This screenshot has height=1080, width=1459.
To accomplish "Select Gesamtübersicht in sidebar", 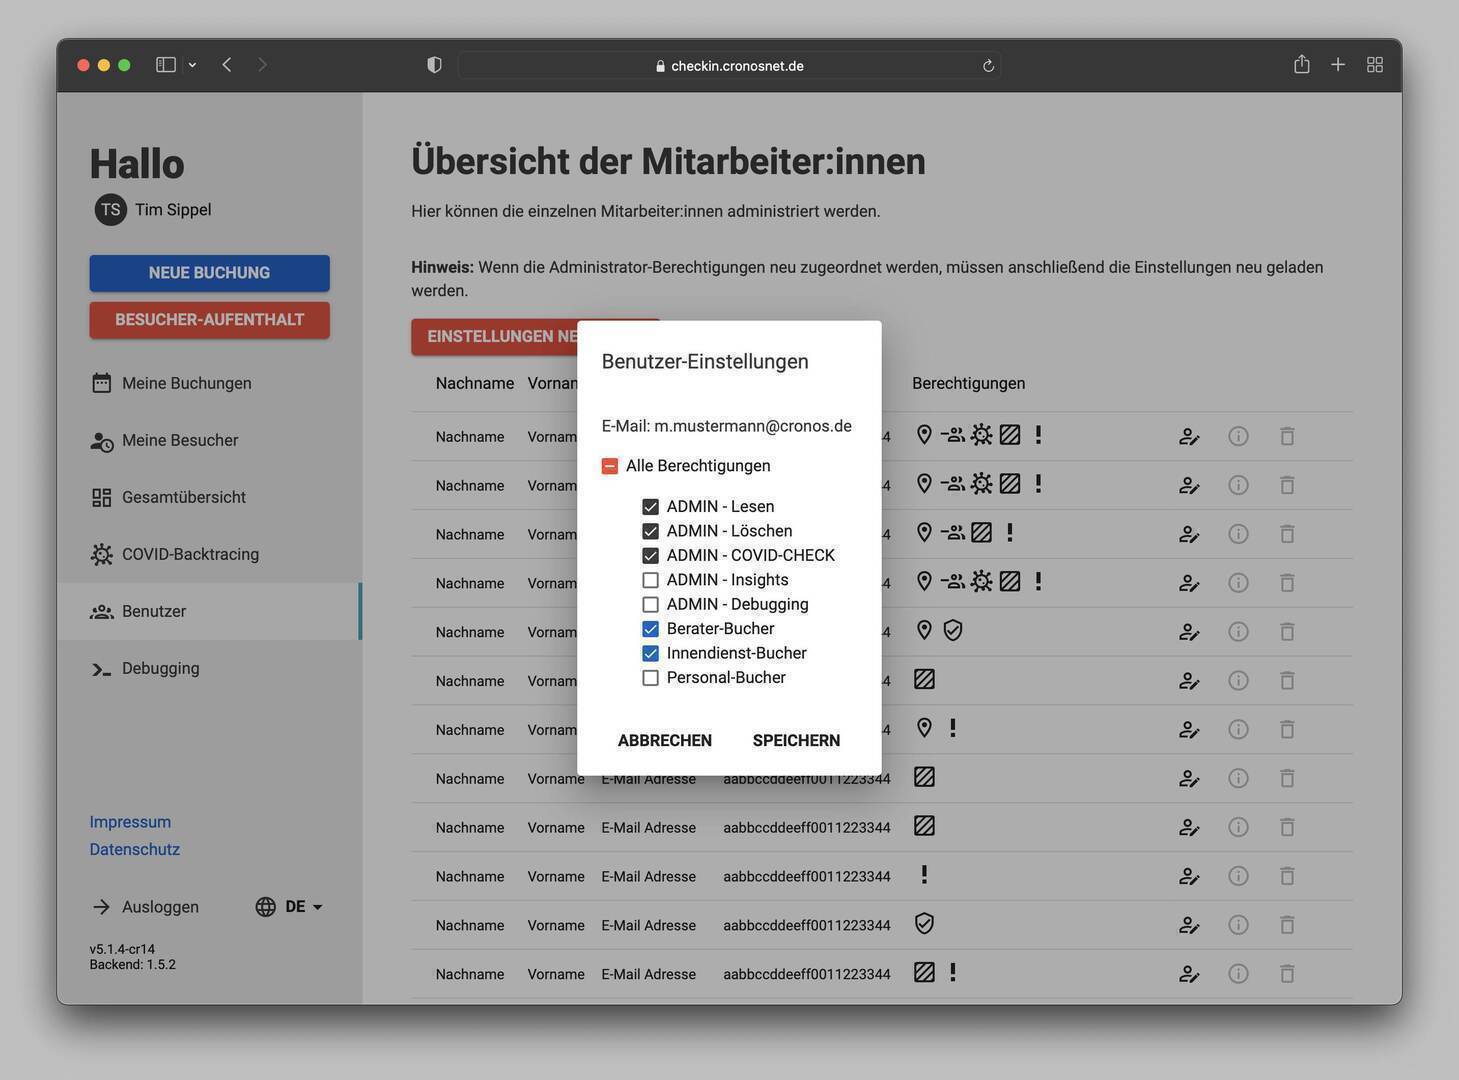I will click(183, 497).
